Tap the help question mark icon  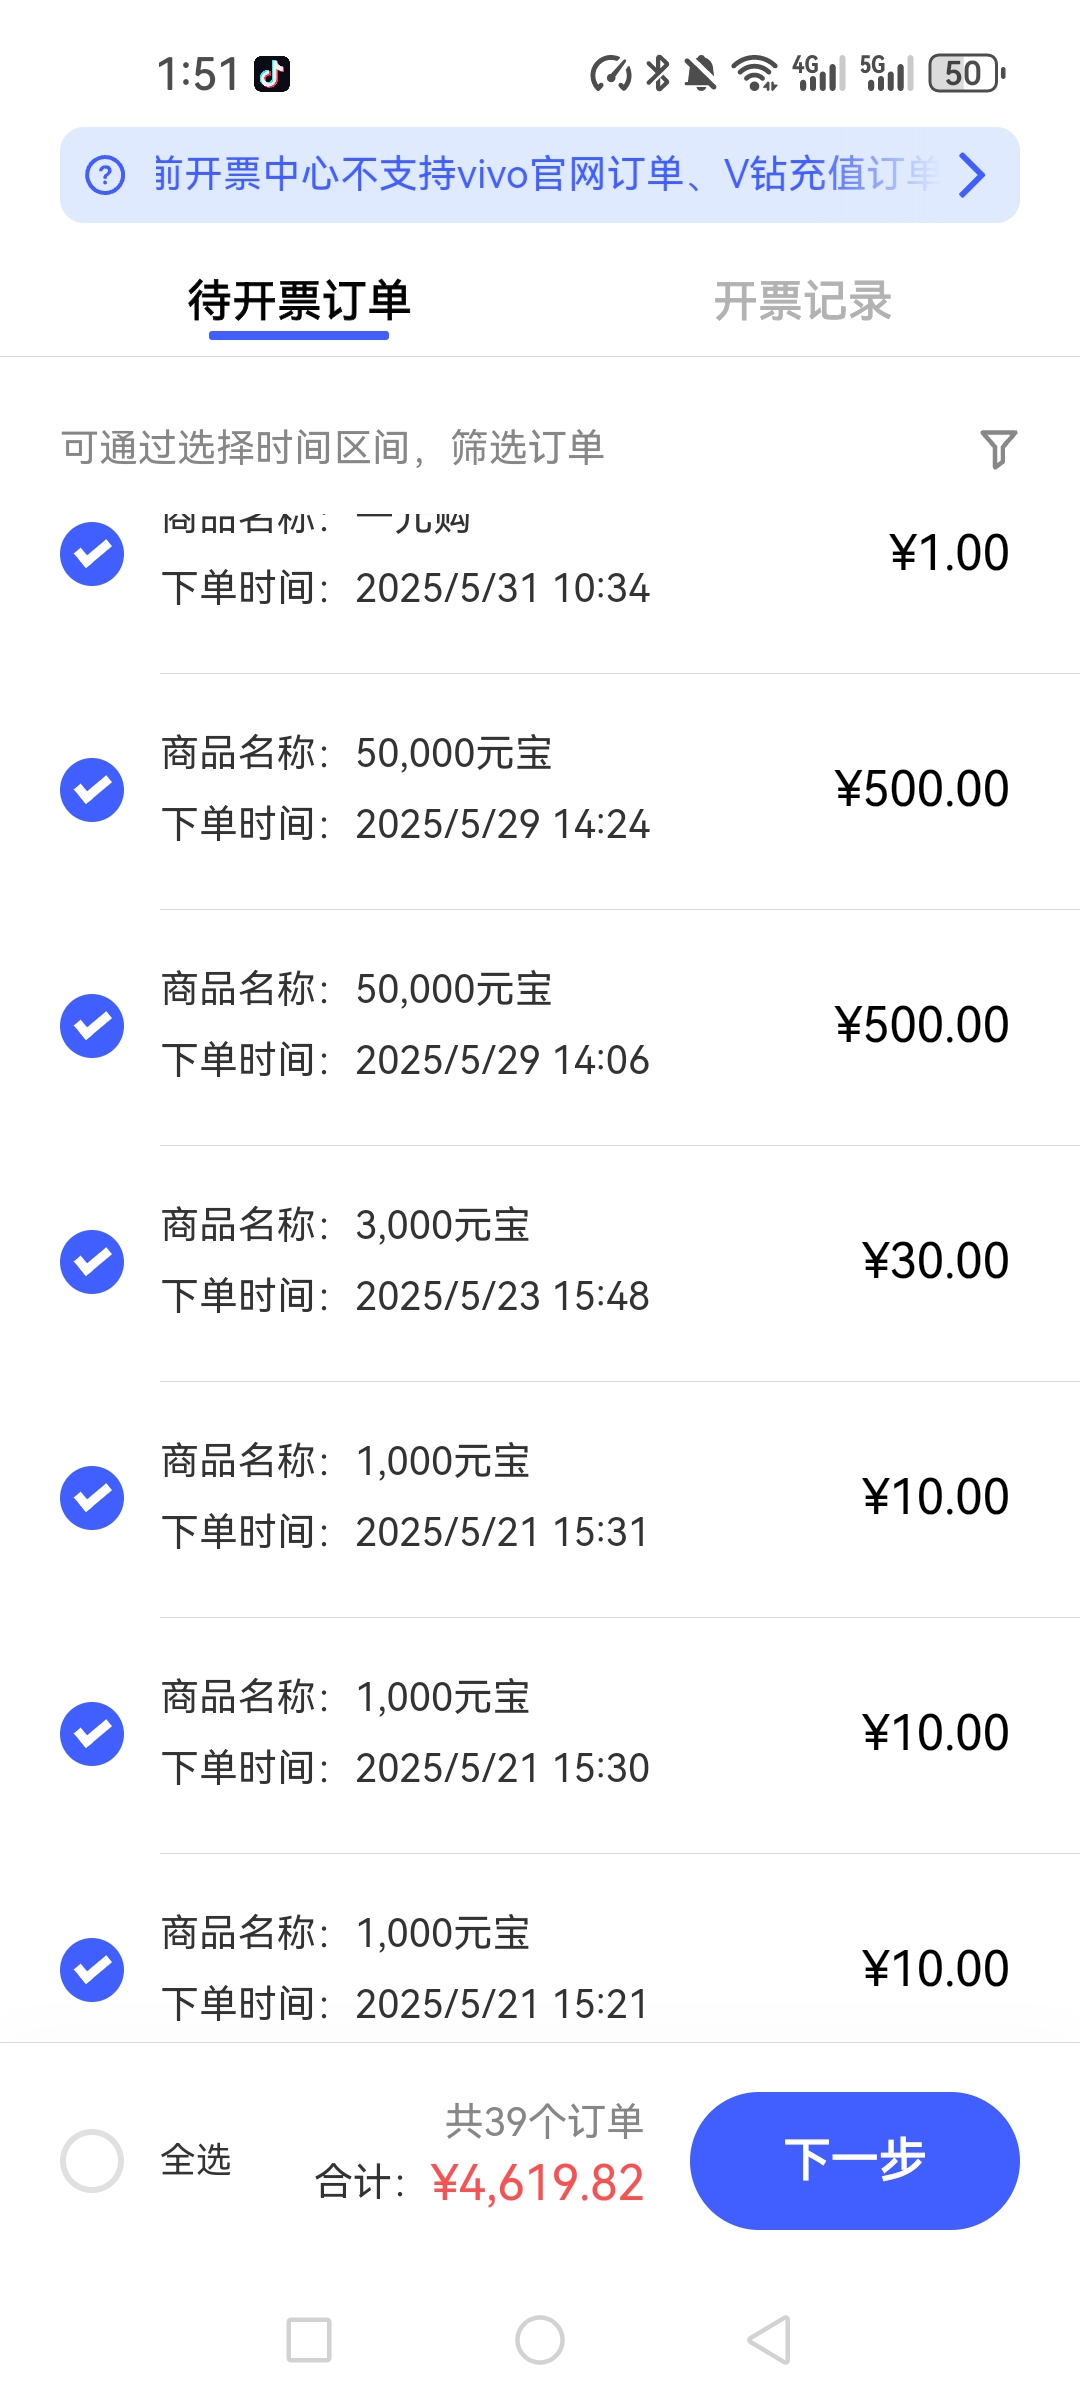click(105, 175)
